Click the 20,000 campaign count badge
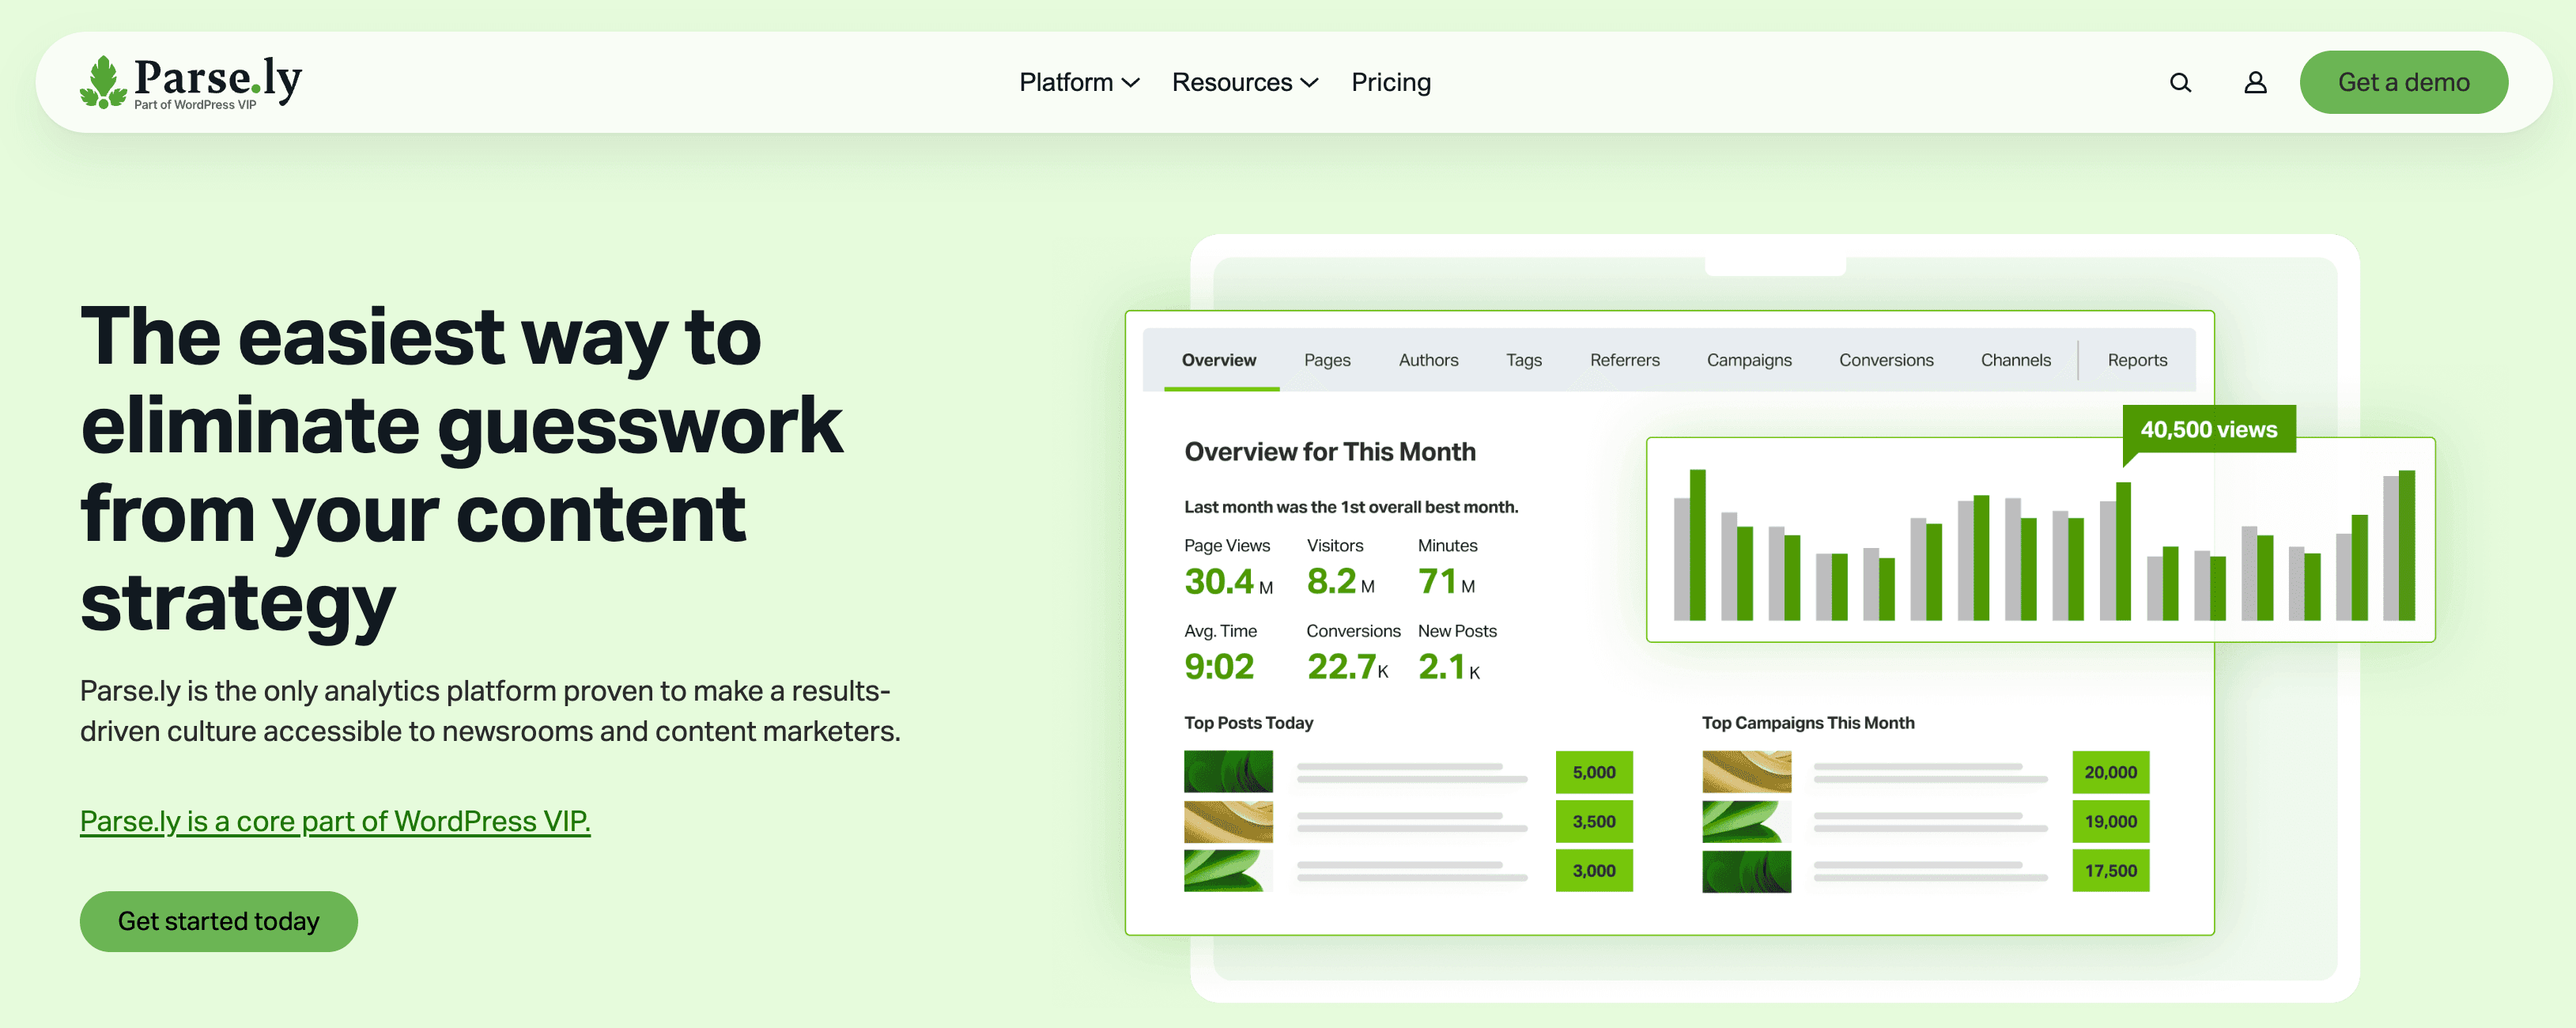Viewport: 2576px width, 1028px height. click(2110, 772)
